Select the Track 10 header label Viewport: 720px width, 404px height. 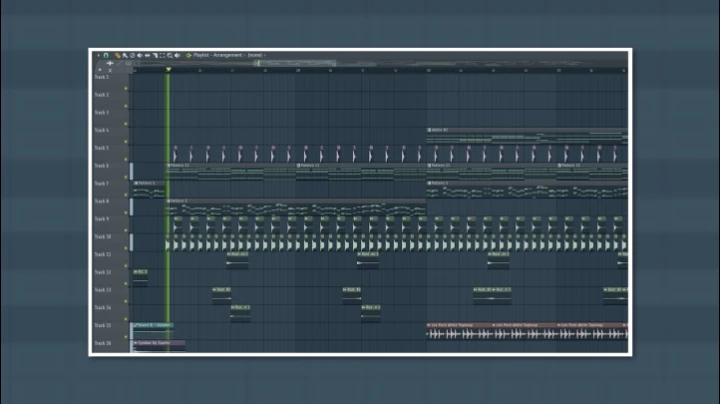point(102,237)
